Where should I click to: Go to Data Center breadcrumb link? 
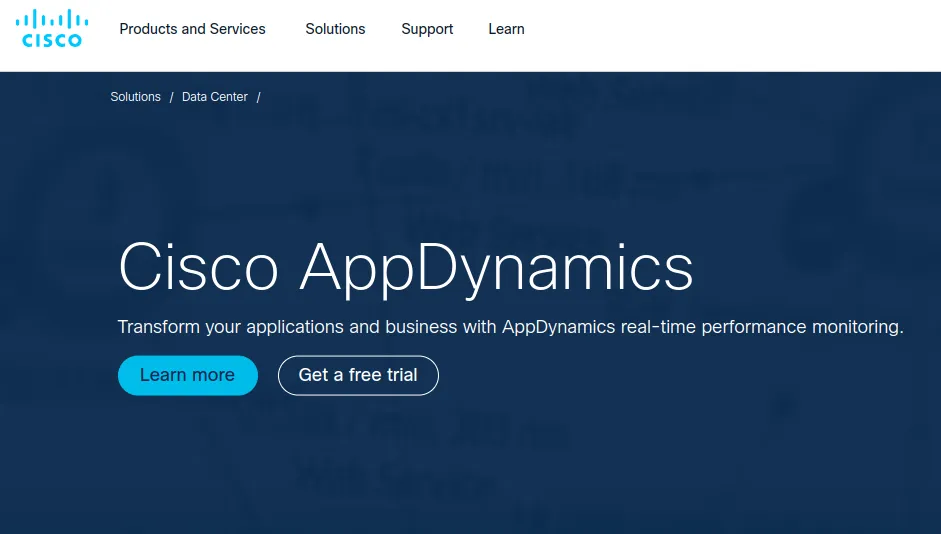coord(215,97)
